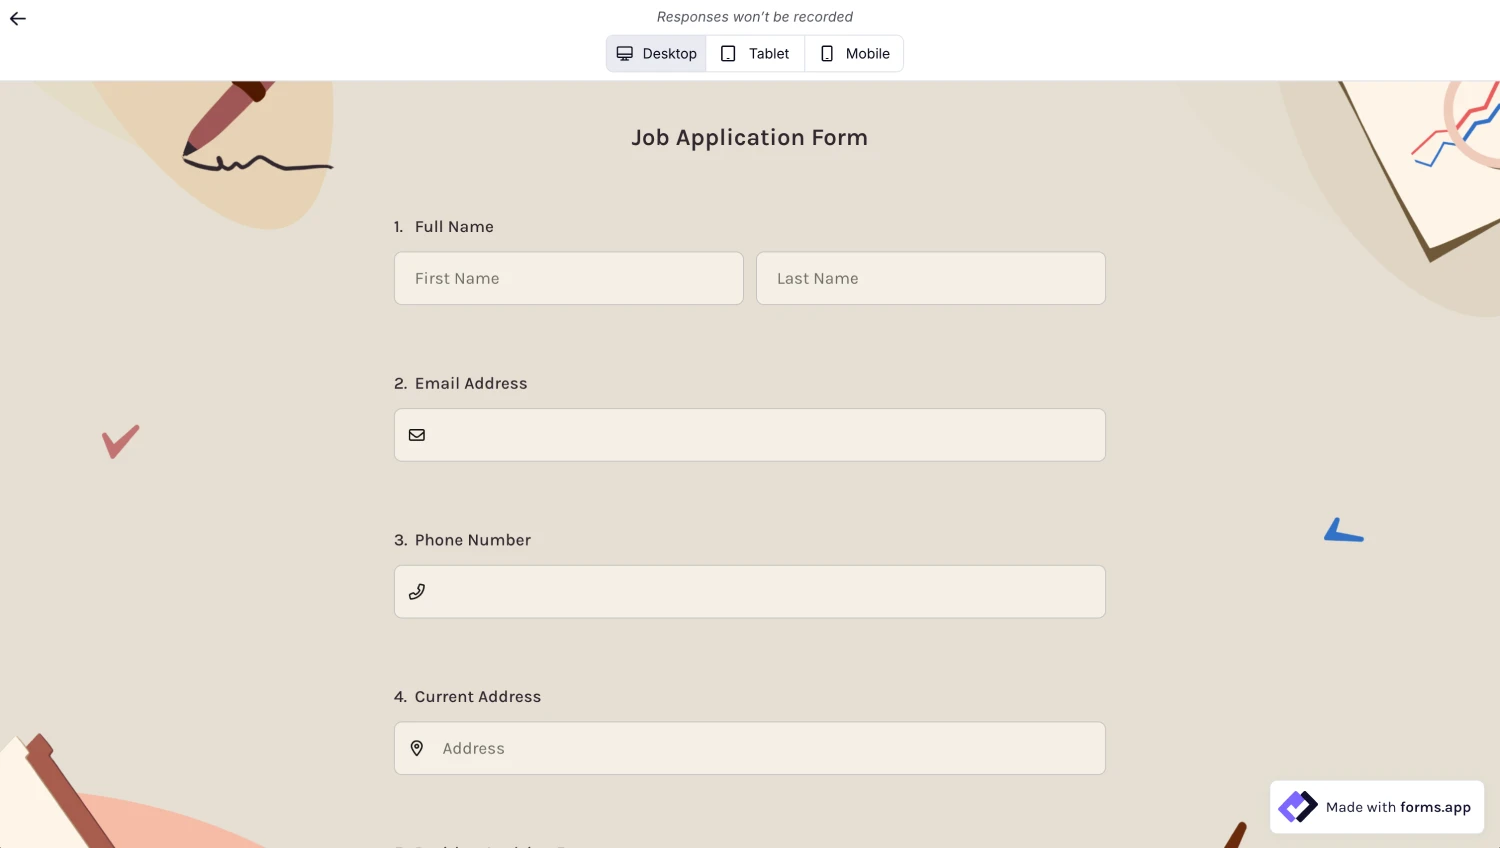Switch to Mobile preview tab

click(855, 54)
